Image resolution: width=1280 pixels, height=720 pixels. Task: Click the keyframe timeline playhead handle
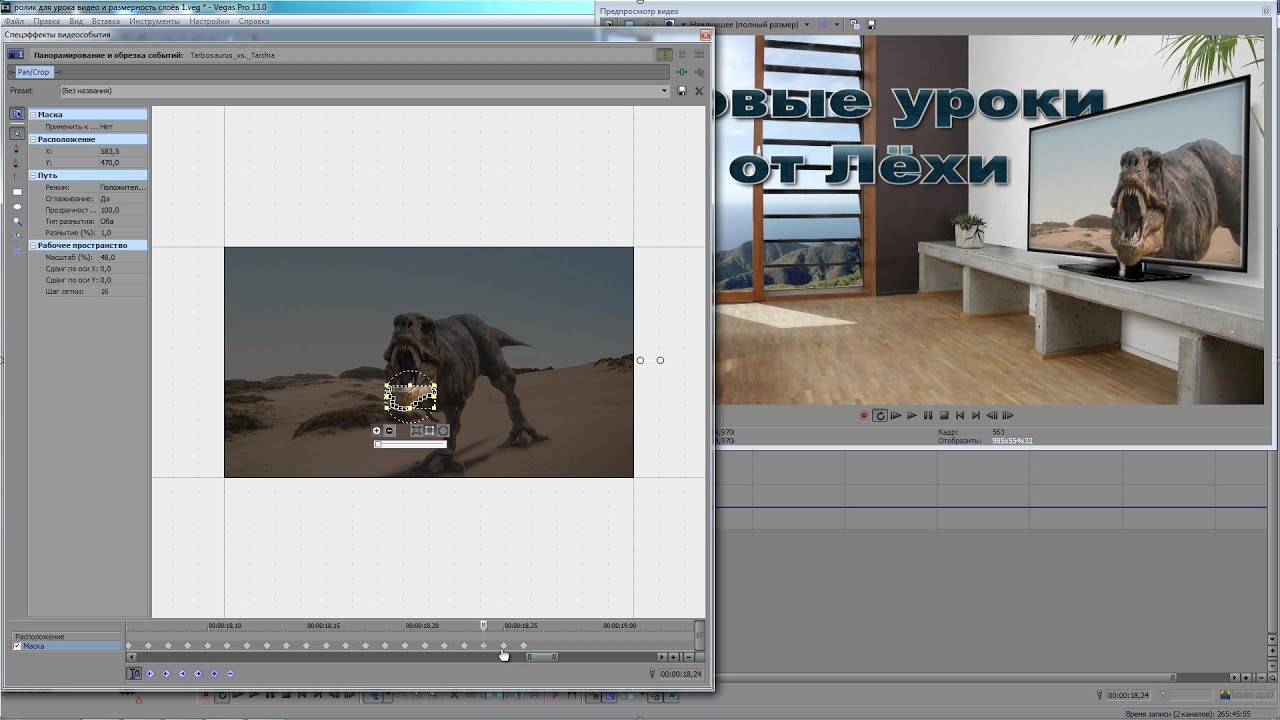[483, 625]
